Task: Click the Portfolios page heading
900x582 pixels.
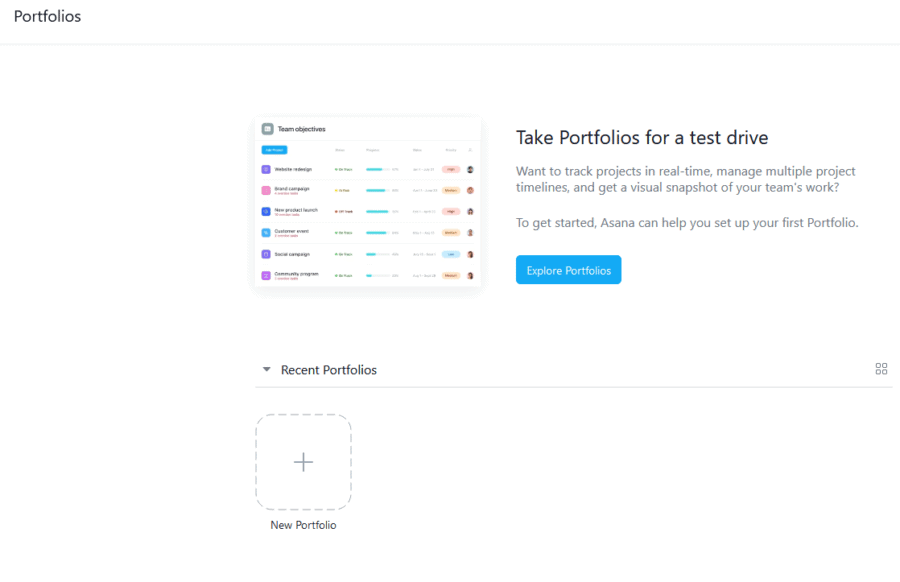Action: 47,16
